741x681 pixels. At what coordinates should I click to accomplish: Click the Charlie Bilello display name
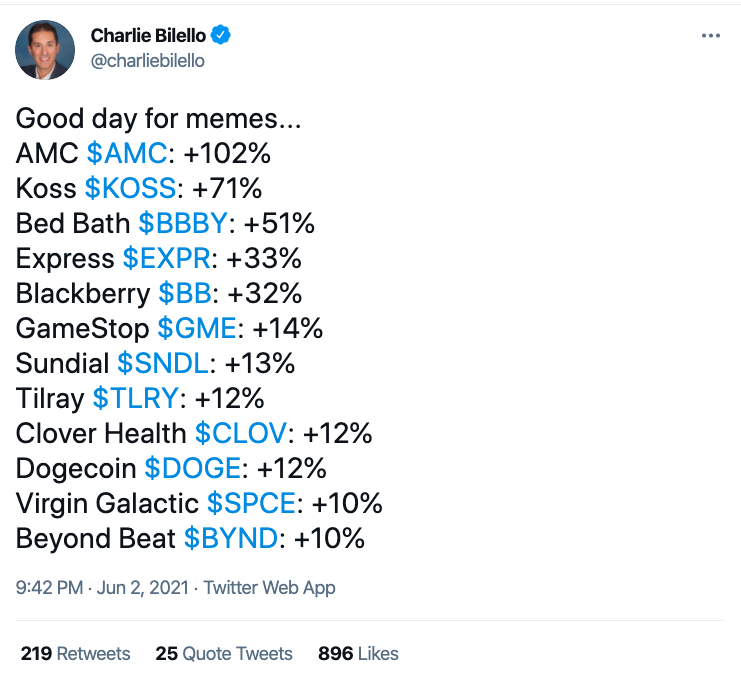coord(148,36)
